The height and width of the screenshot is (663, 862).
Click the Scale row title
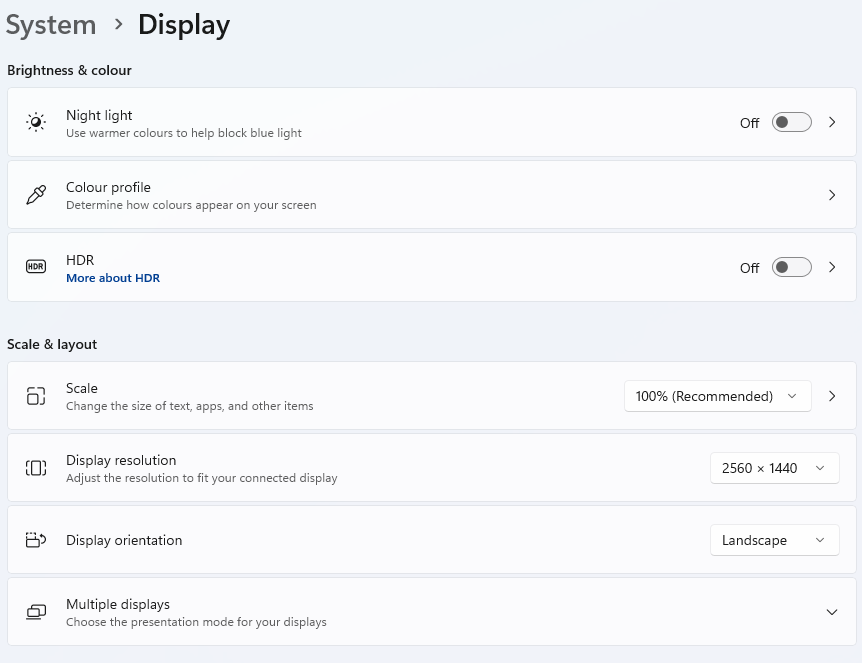82,388
